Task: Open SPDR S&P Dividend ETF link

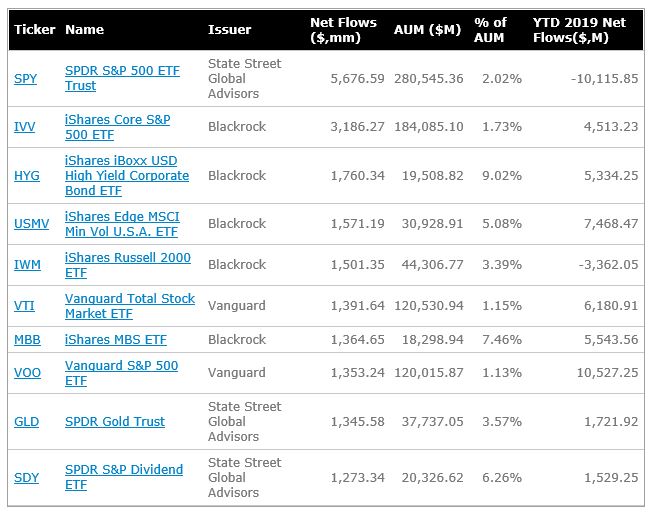Action: tap(124, 477)
